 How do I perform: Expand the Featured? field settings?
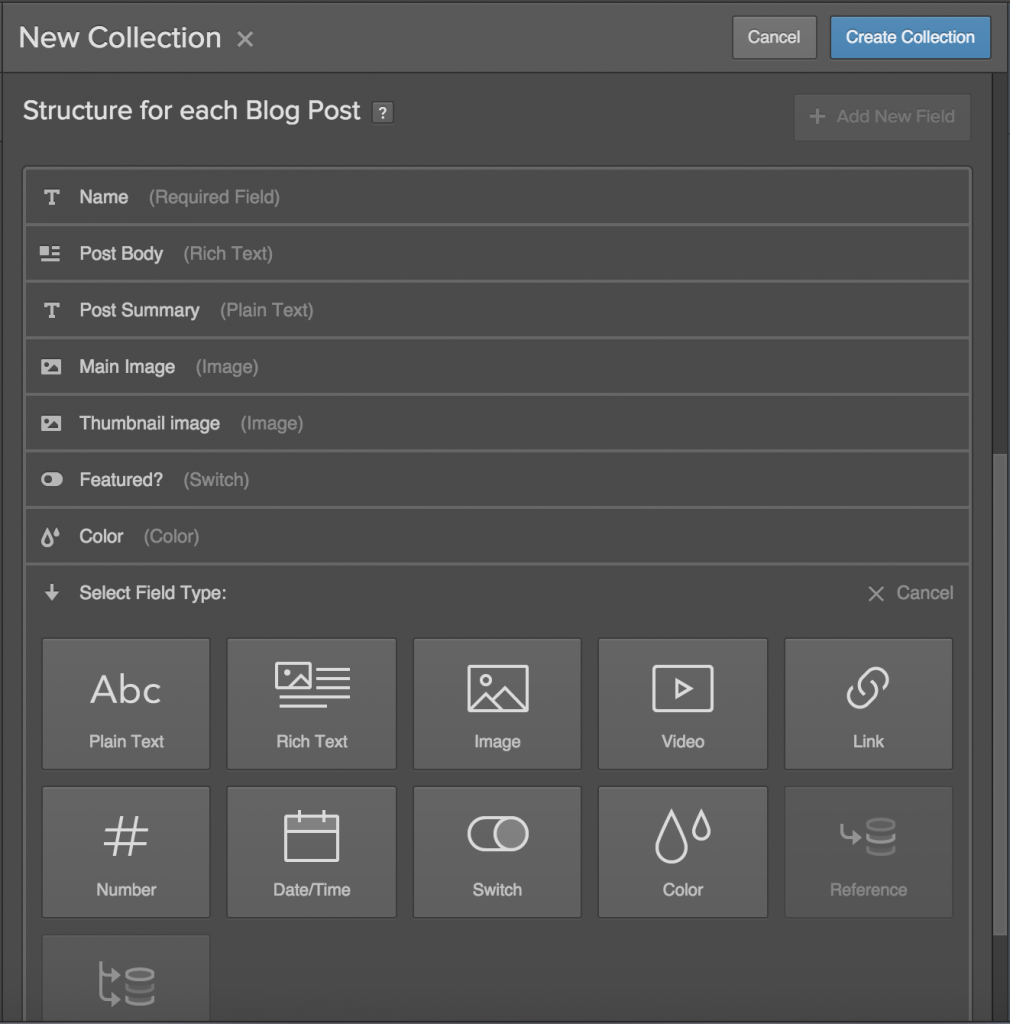click(x=496, y=479)
